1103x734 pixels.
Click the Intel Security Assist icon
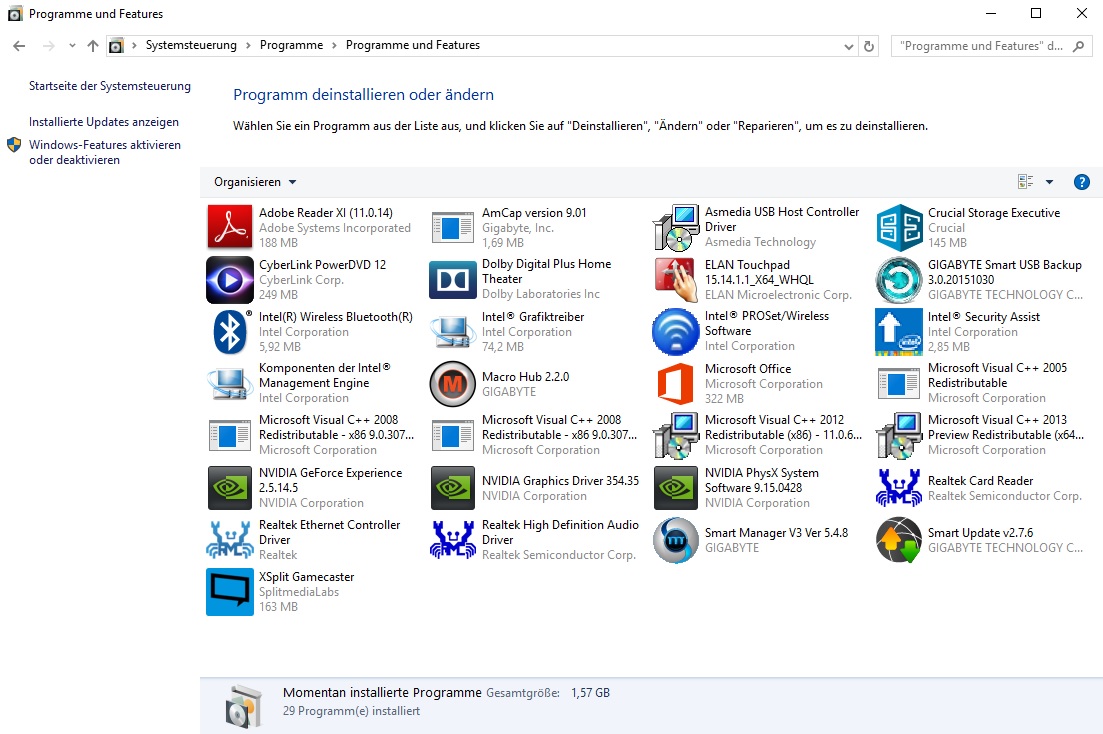(x=899, y=331)
